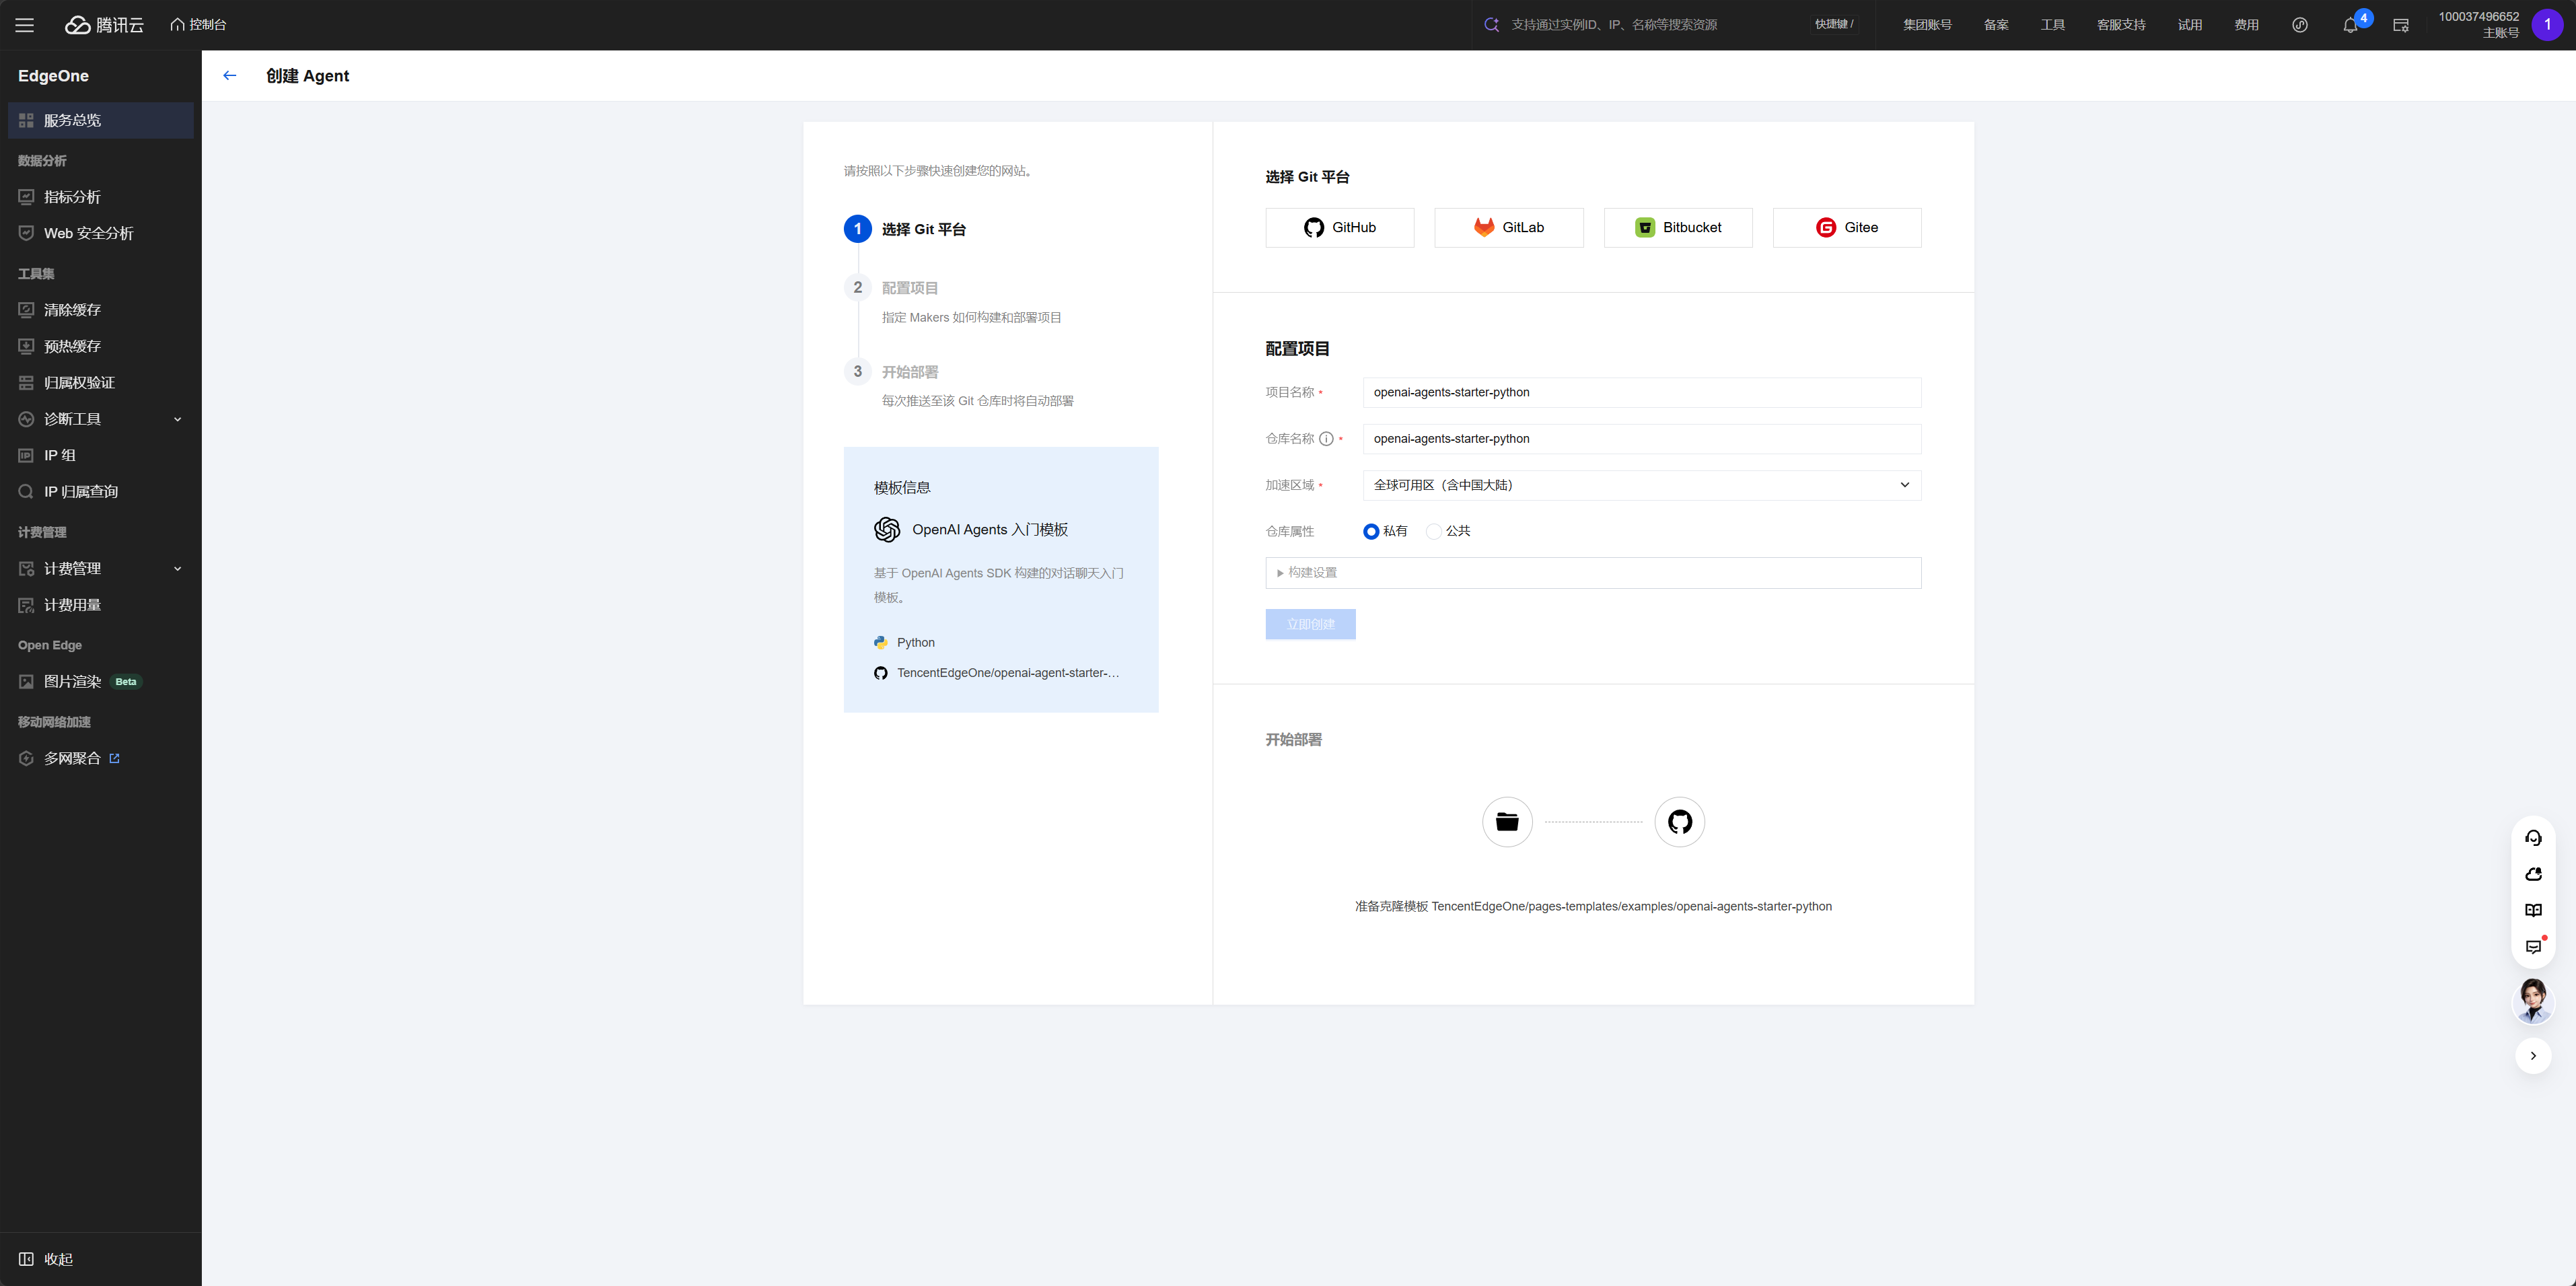The height and width of the screenshot is (1286, 2576).
Task: Click the assistant avatar thumbnail
Action: tap(2533, 1001)
